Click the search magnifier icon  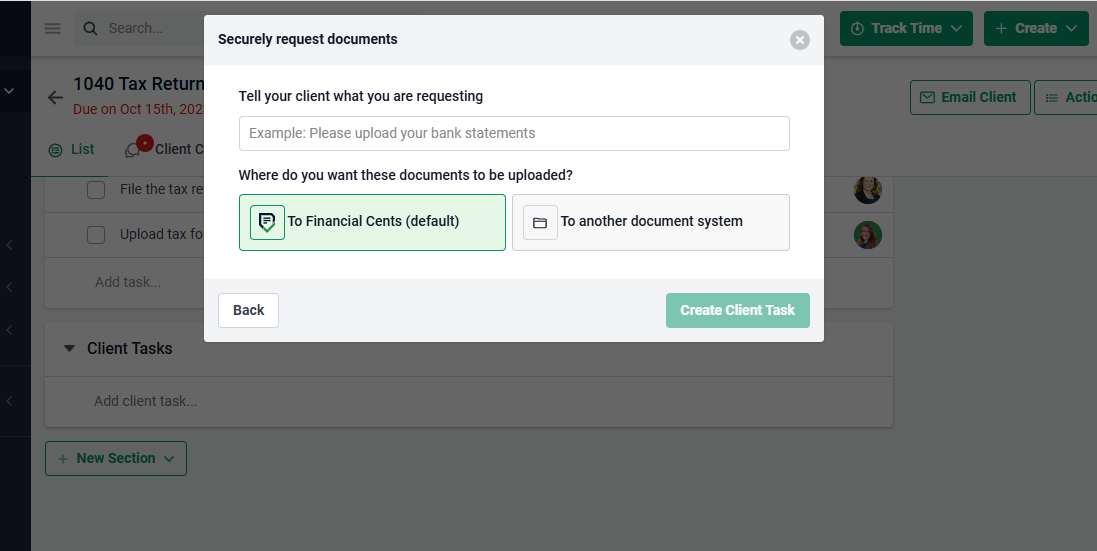pos(90,29)
